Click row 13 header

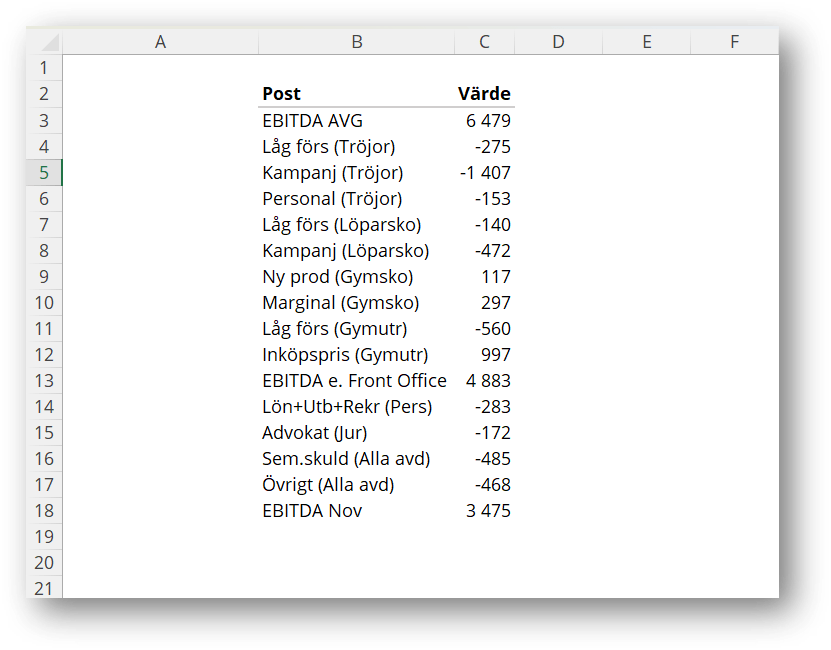(44, 380)
